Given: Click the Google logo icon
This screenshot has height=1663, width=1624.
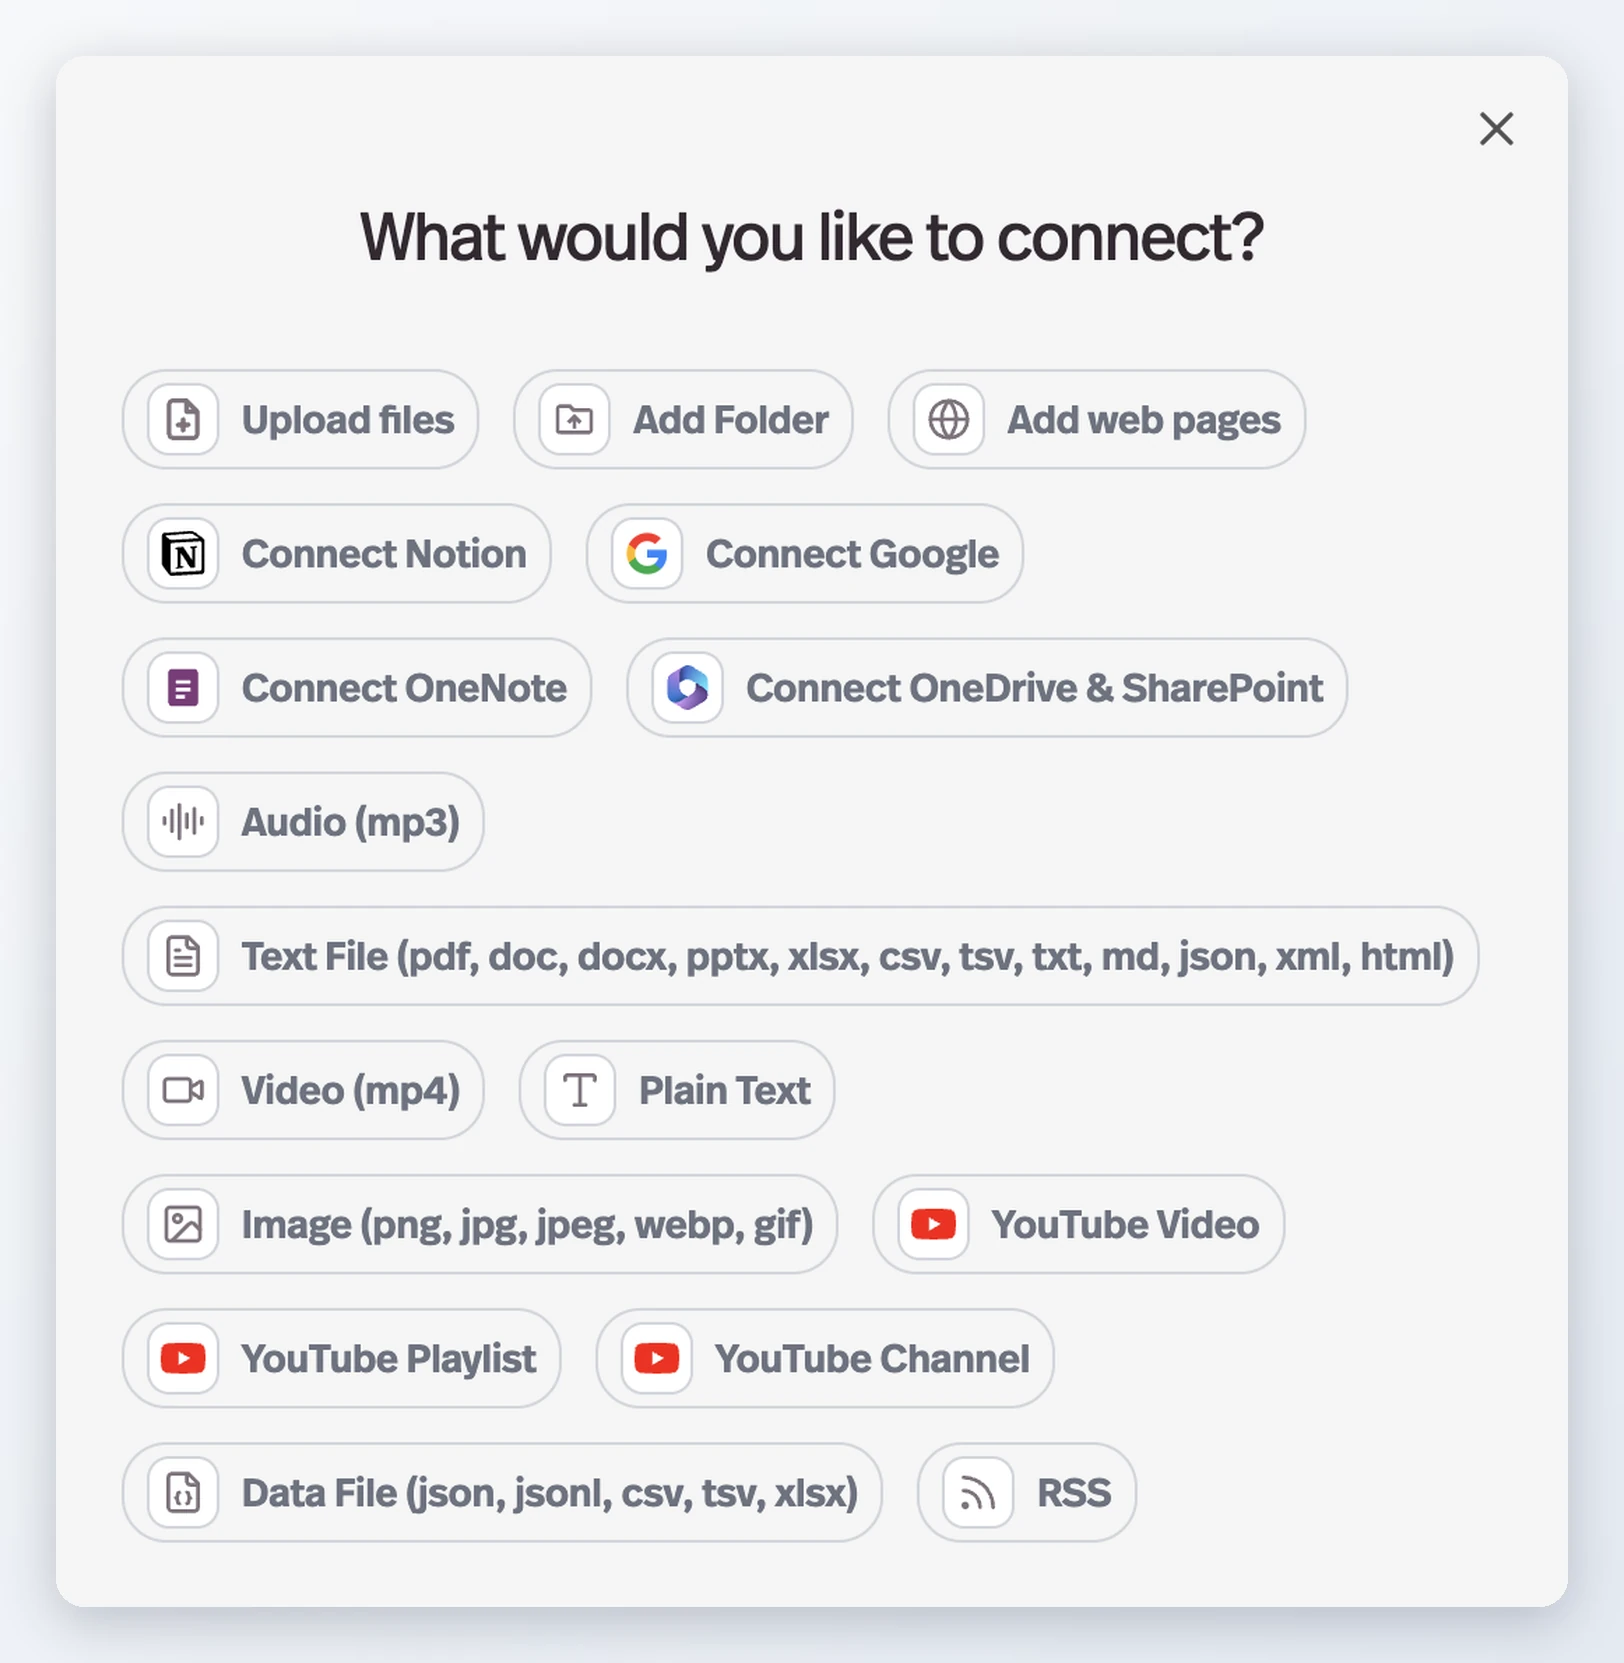Looking at the screenshot, I should 647,554.
